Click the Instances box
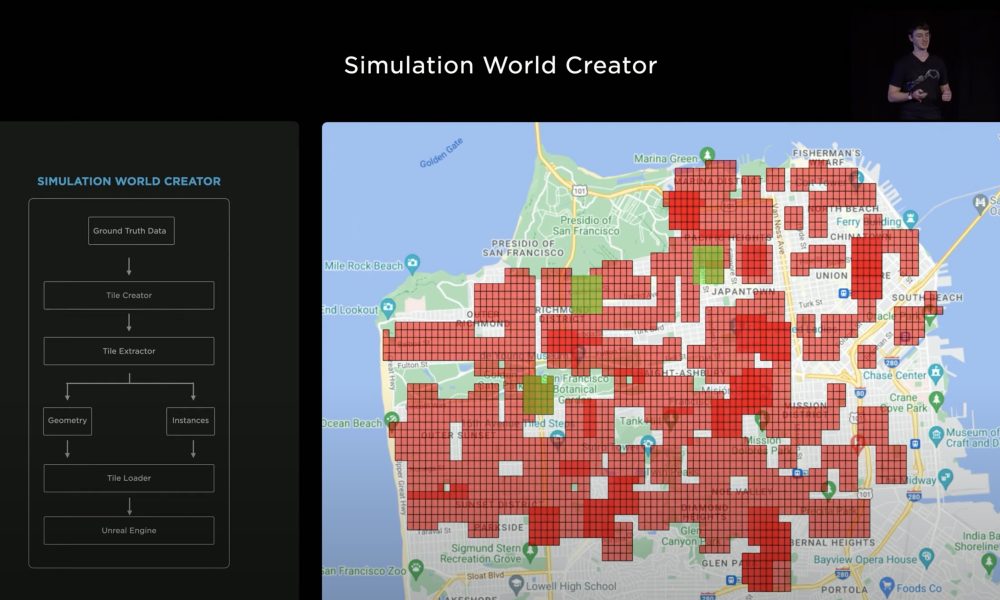Screen dimensions: 1000x600 [191, 421]
